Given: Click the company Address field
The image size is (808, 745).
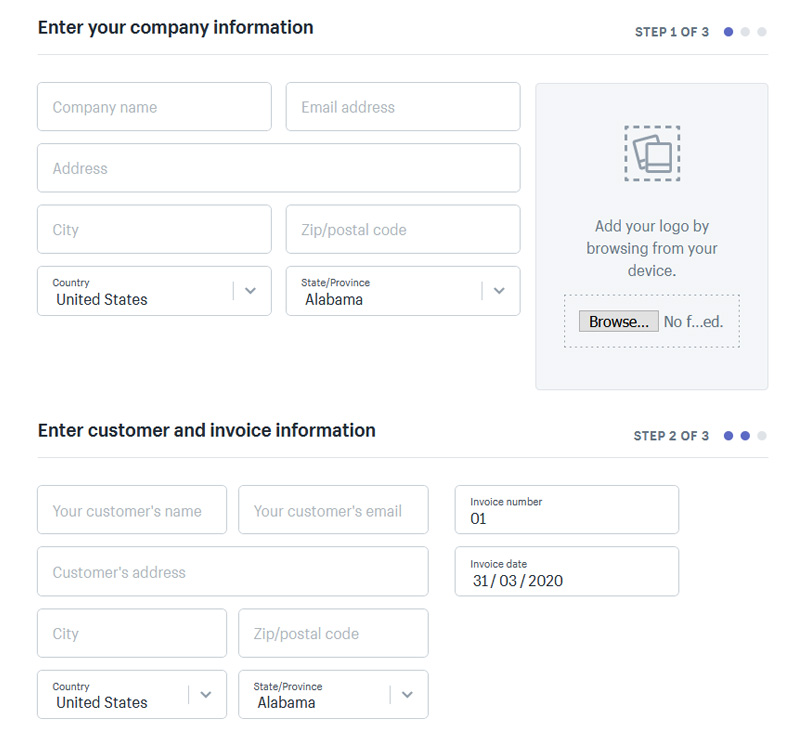Looking at the screenshot, I should coord(278,168).
